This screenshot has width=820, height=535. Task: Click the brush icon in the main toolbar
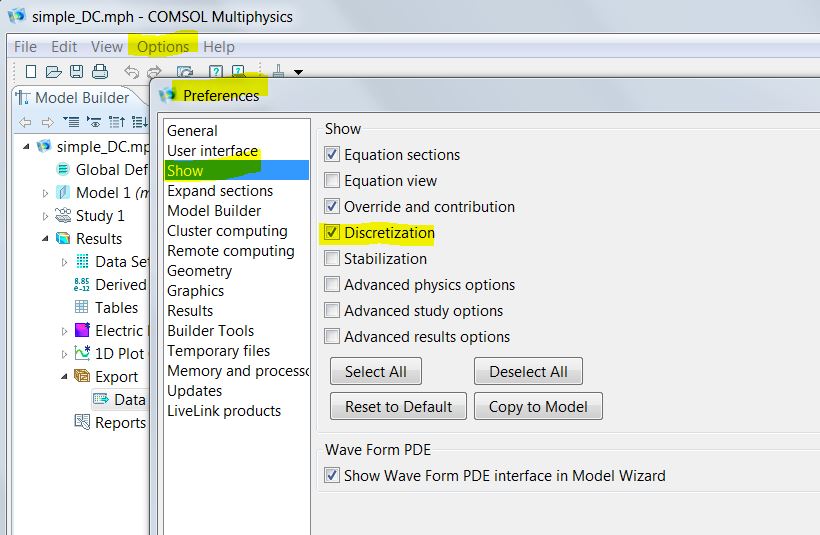pos(278,71)
